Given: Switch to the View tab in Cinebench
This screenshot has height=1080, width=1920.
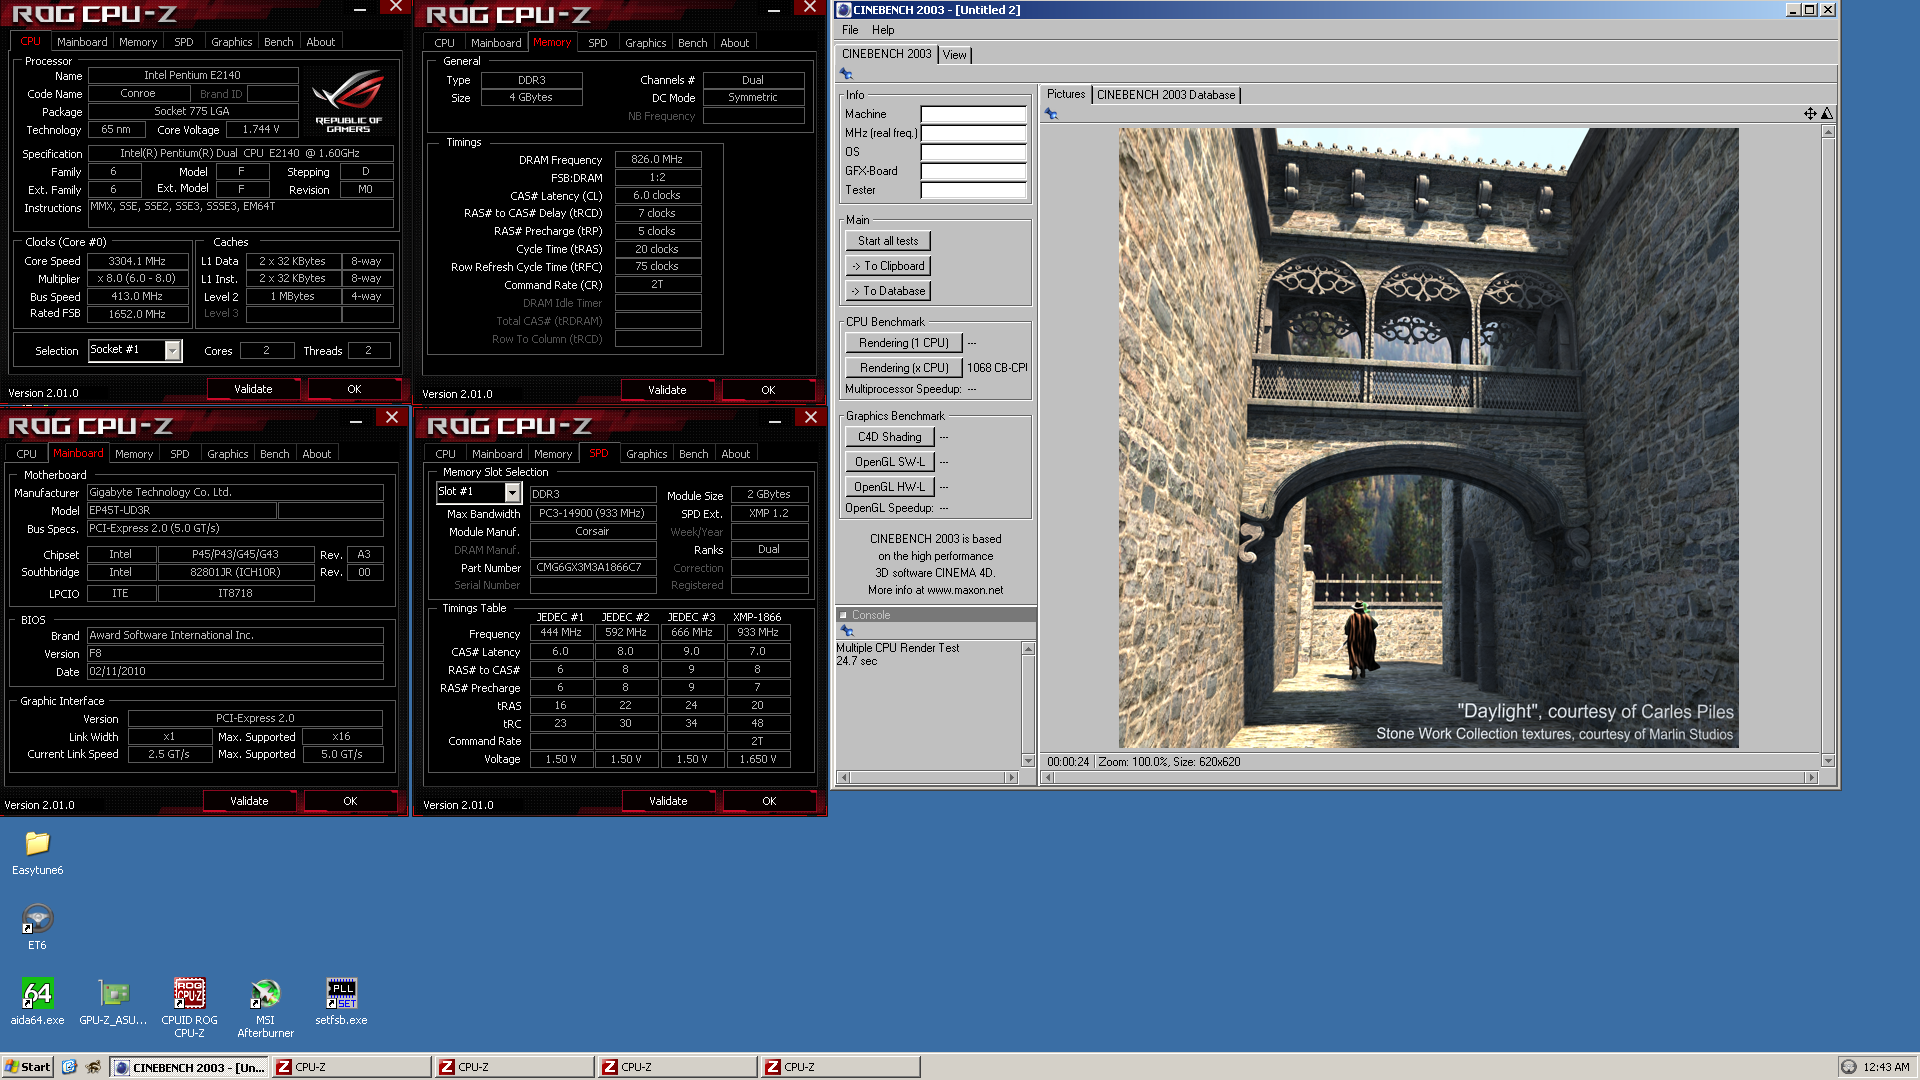Looking at the screenshot, I should 955,55.
